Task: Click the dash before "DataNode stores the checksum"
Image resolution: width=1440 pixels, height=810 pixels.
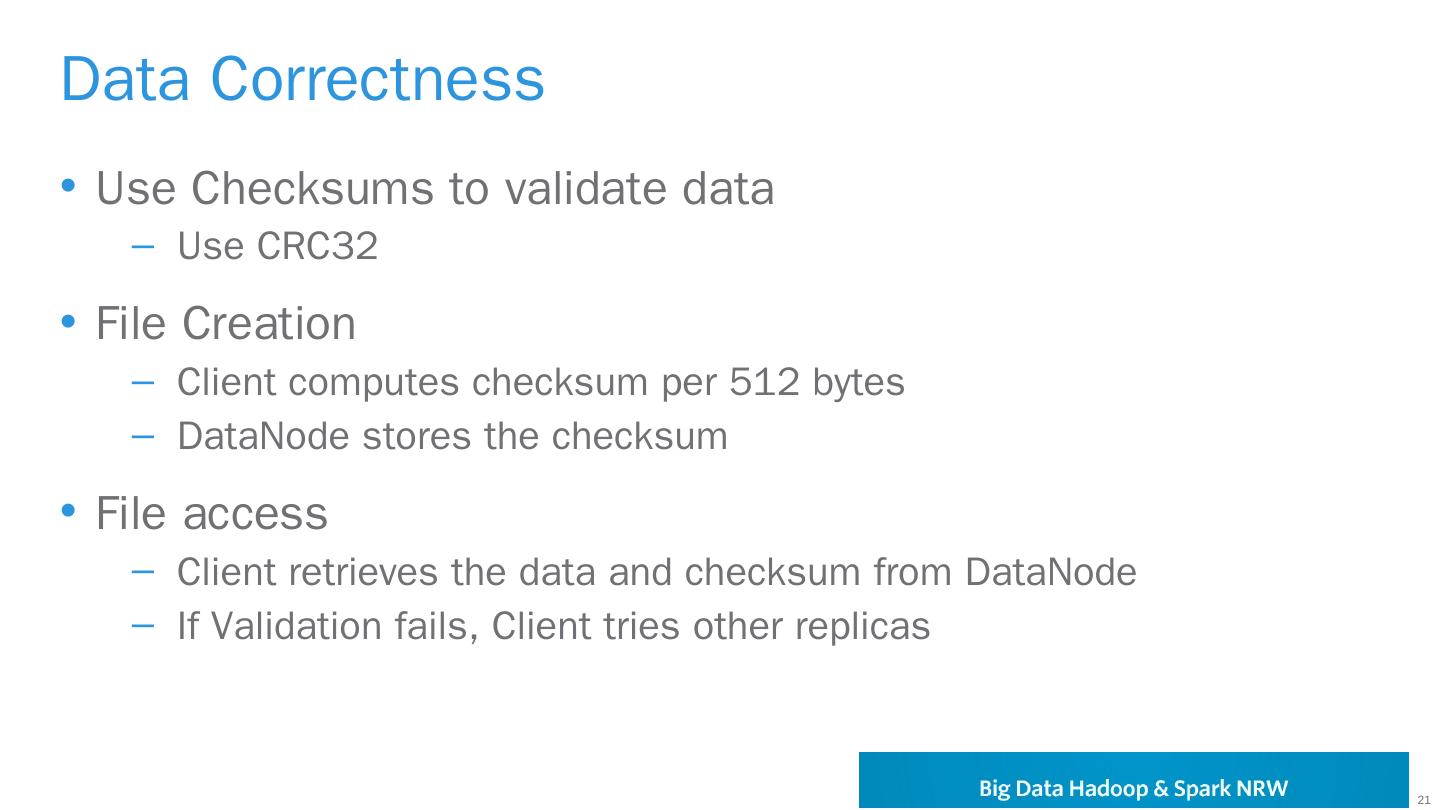Action: [x=143, y=436]
